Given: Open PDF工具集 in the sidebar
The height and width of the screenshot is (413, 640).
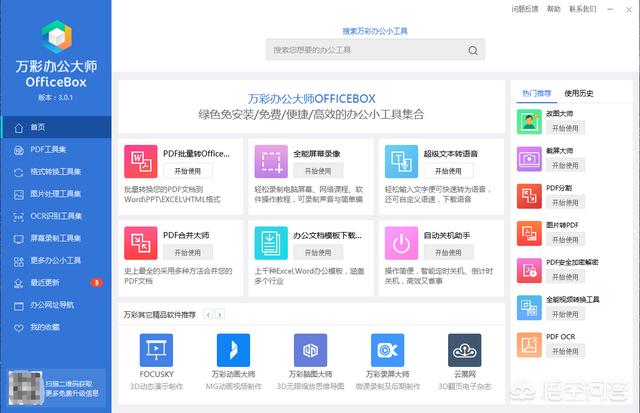Looking at the screenshot, I should (56, 149).
